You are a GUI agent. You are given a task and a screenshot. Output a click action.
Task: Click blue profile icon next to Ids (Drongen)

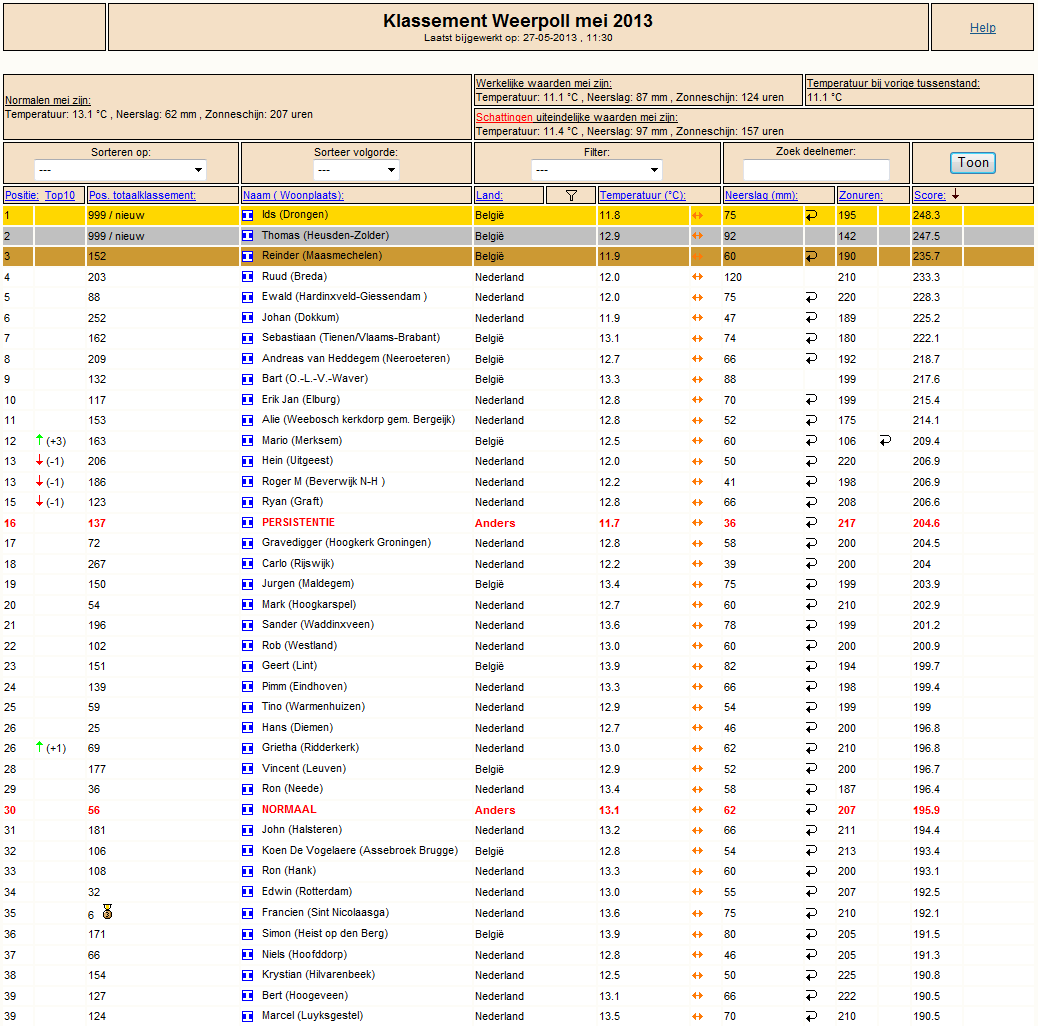point(248,215)
